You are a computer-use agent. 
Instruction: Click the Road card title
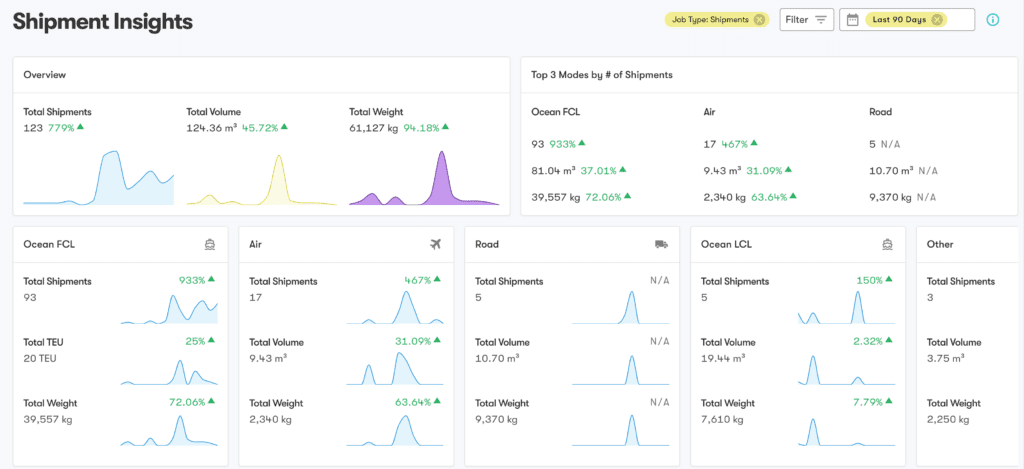pyautogui.click(x=487, y=244)
